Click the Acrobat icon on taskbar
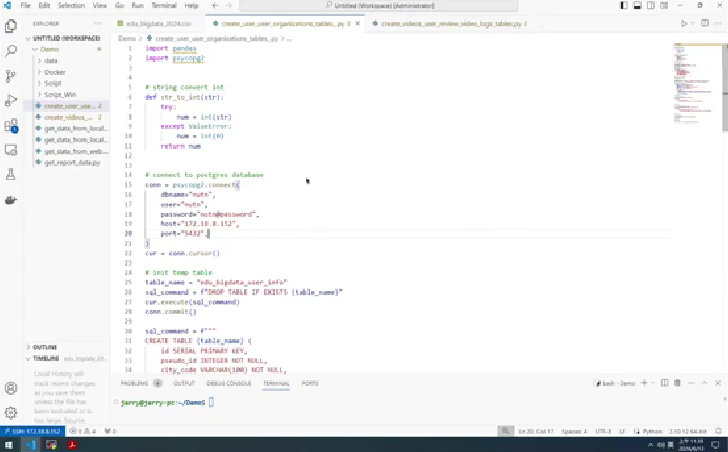The image size is (728, 452). (72, 445)
